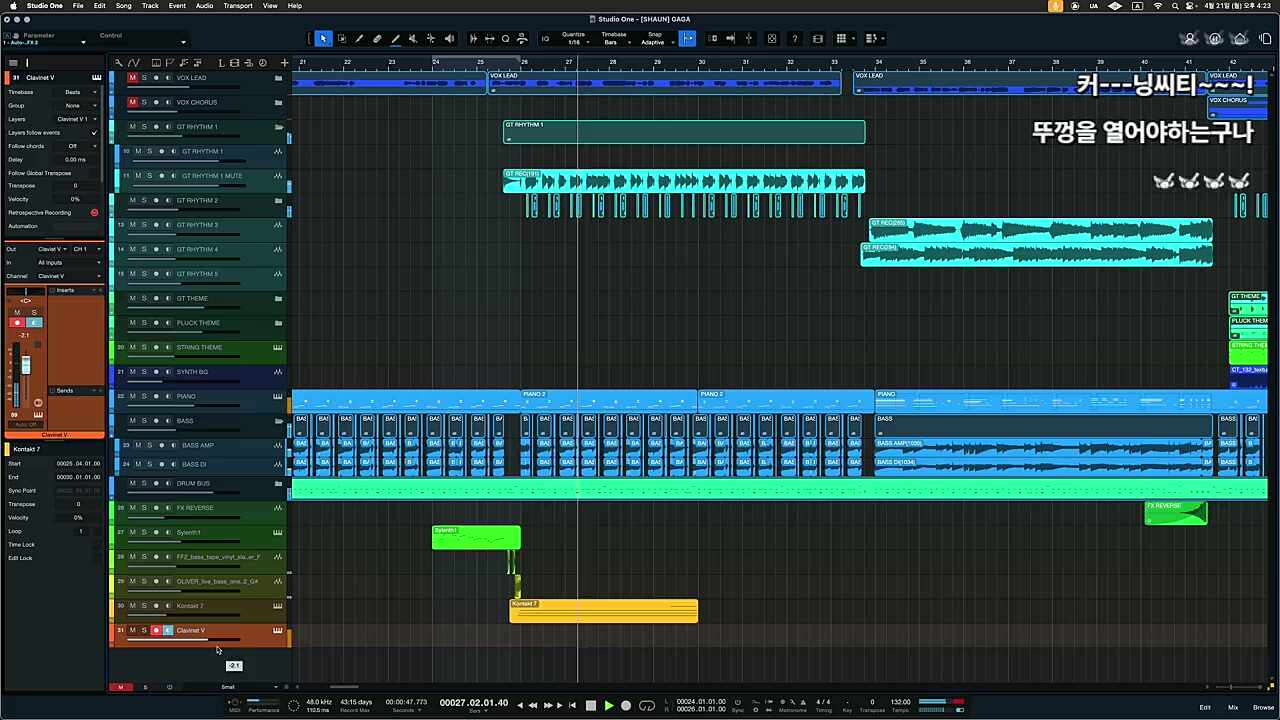The width and height of the screenshot is (1280, 720).
Task: Open the File menu
Action: point(78,6)
